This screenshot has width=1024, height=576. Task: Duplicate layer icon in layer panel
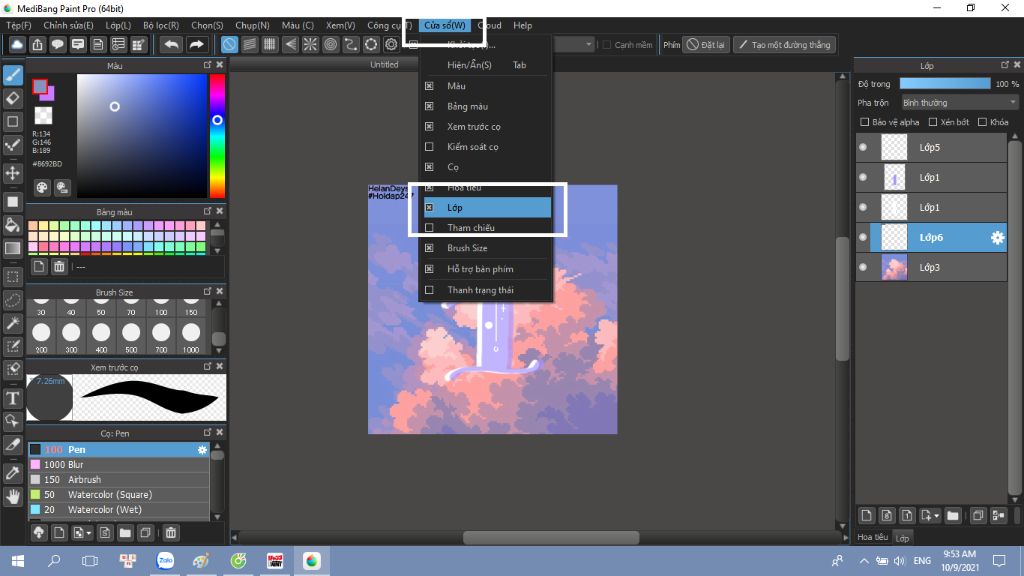[x=978, y=516]
